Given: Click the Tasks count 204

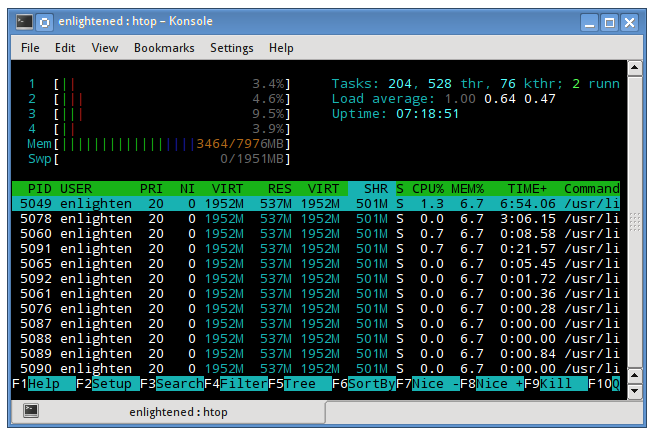Looking at the screenshot, I should click(x=400, y=84).
